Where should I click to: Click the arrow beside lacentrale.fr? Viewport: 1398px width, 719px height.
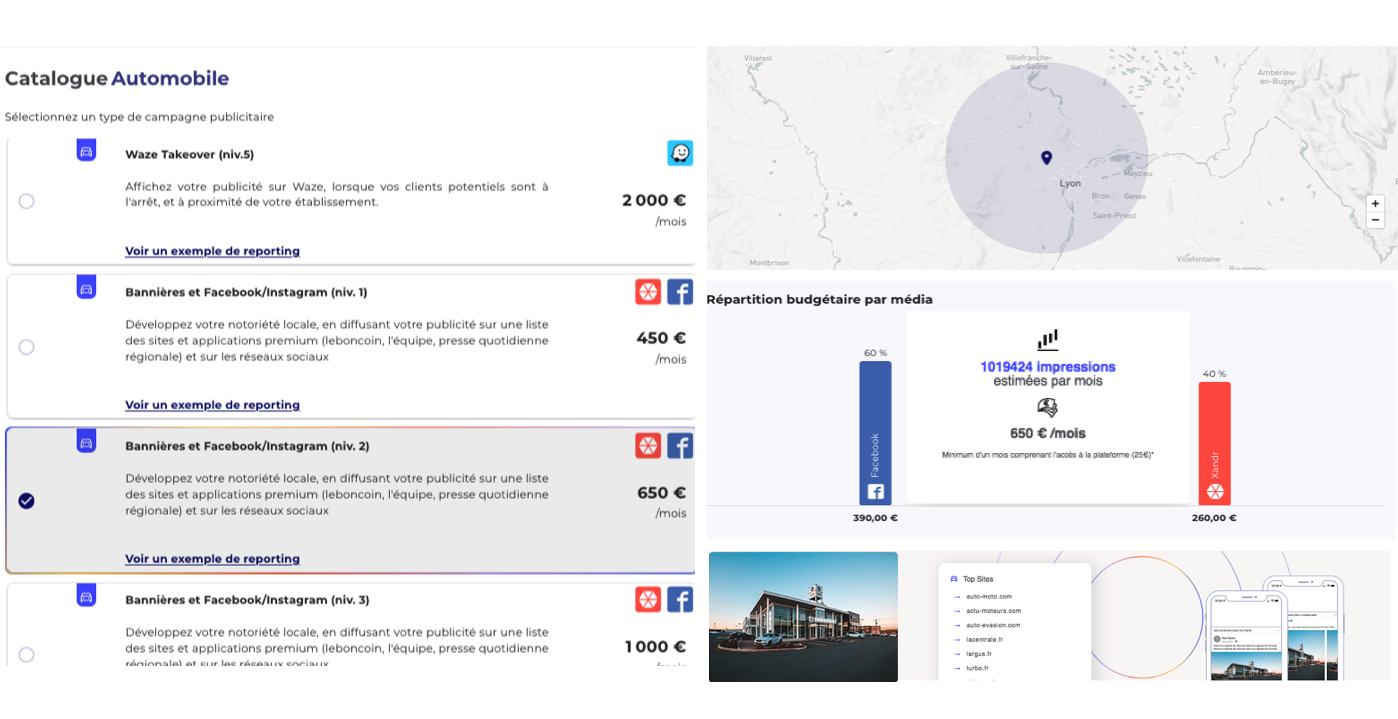click(957, 639)
